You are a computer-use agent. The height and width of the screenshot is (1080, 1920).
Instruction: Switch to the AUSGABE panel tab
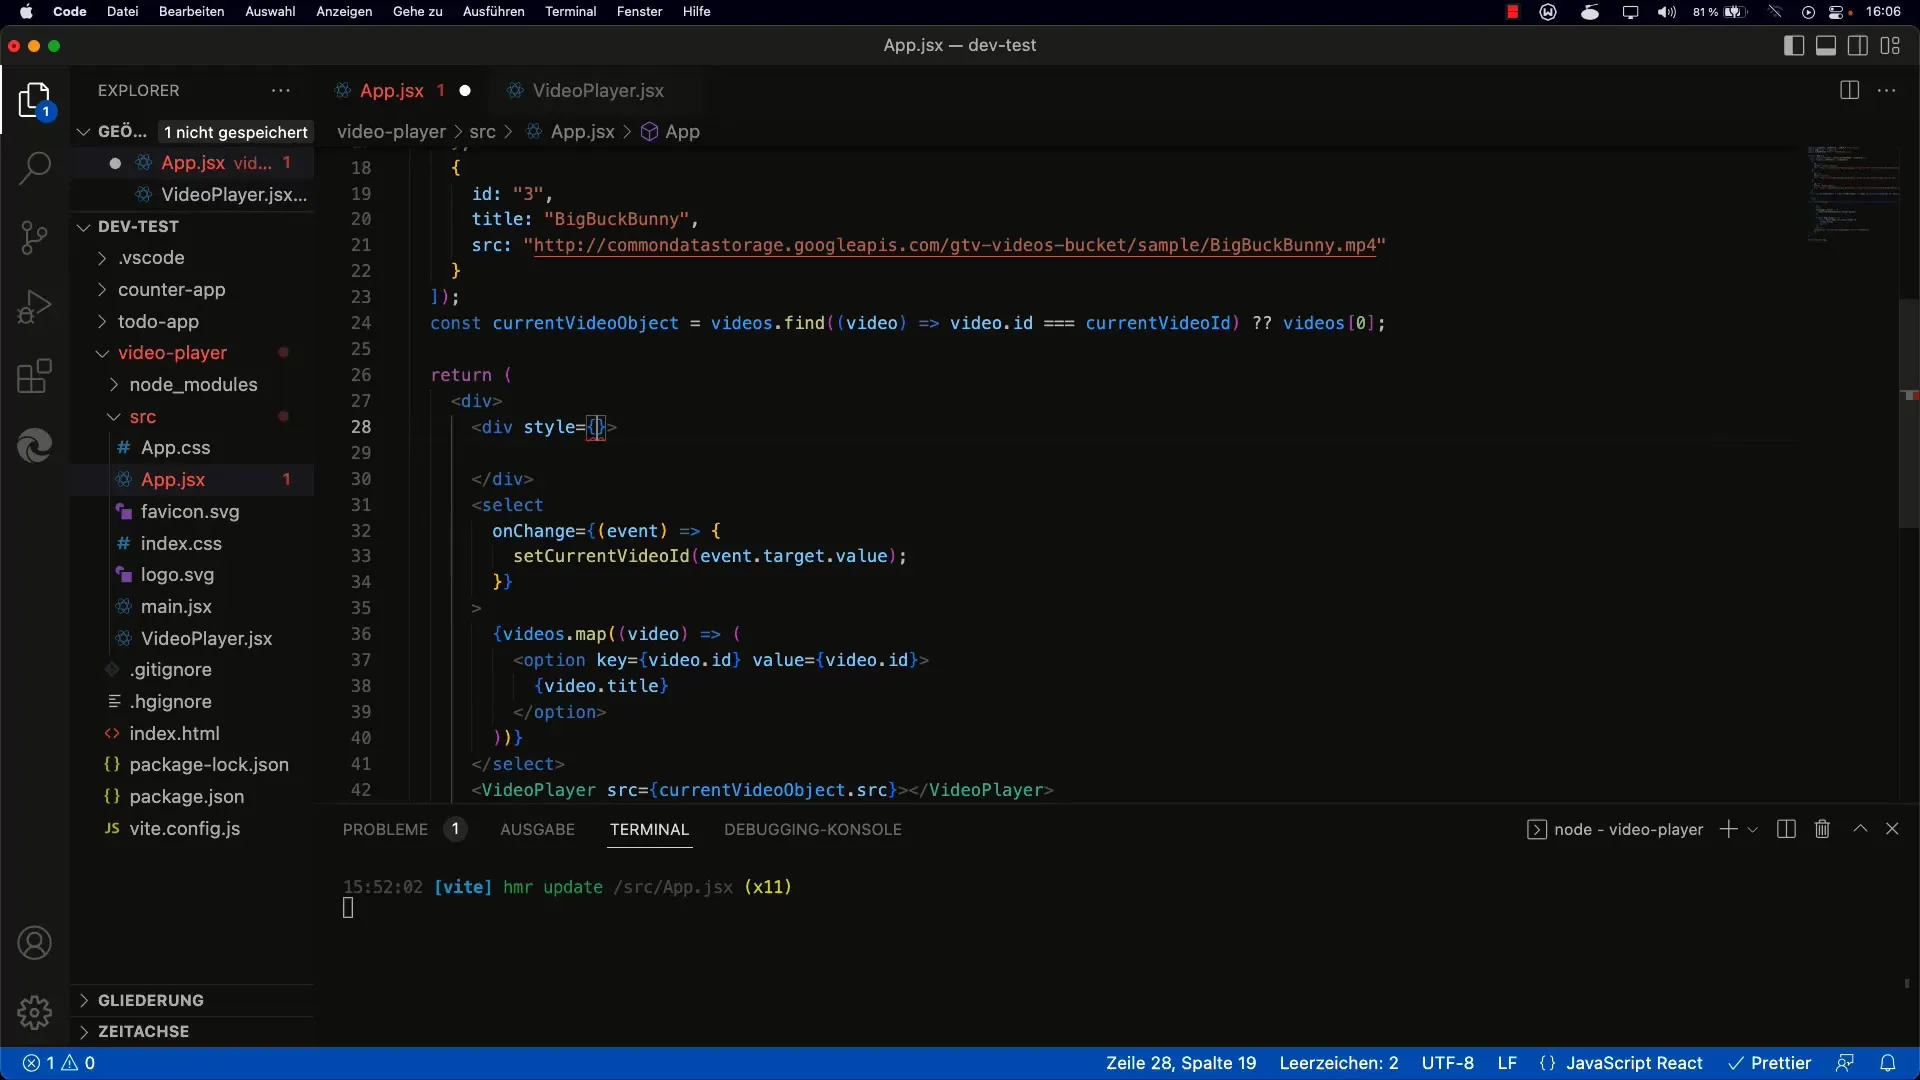click(x=537, y=829)
